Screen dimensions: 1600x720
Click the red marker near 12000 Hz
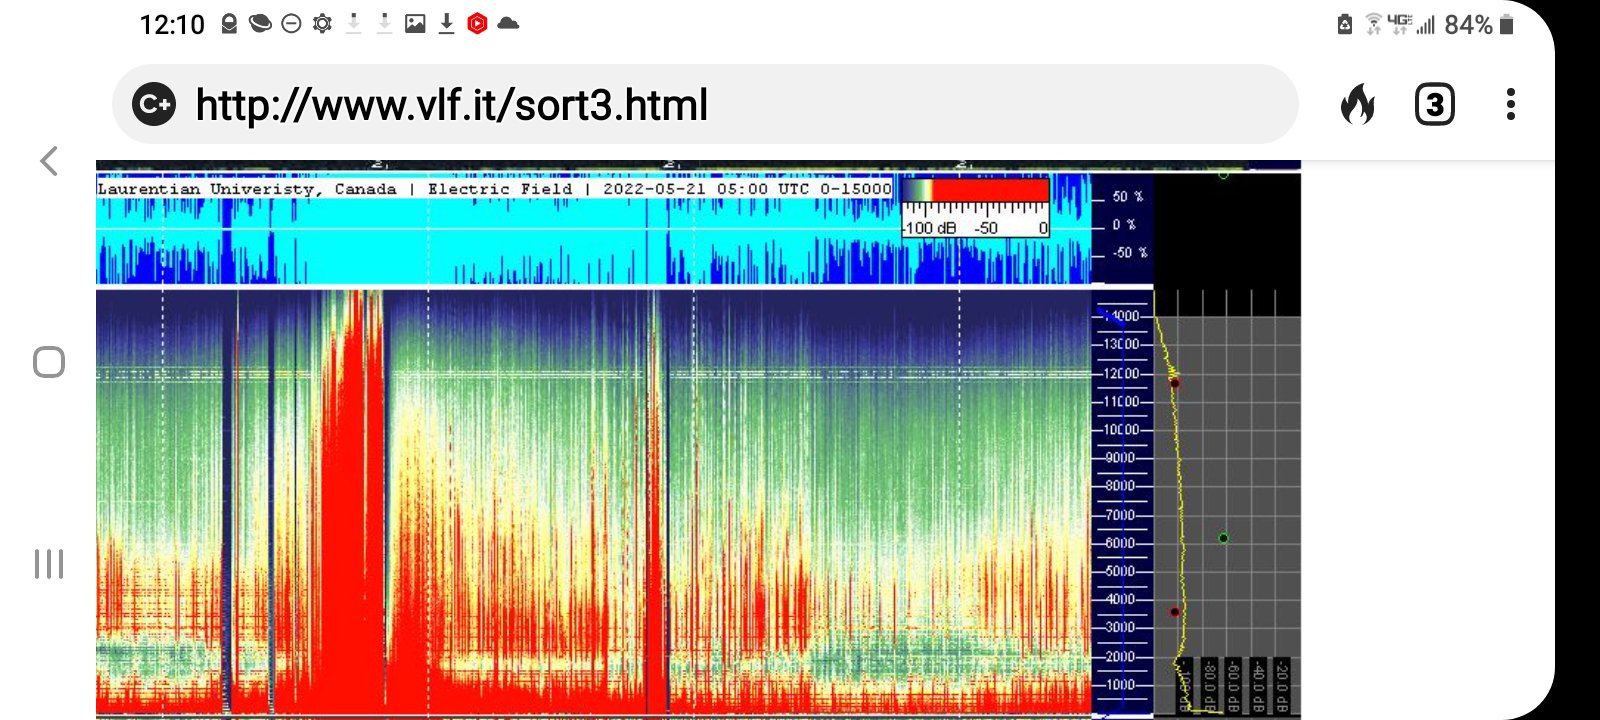point(1175,382)
